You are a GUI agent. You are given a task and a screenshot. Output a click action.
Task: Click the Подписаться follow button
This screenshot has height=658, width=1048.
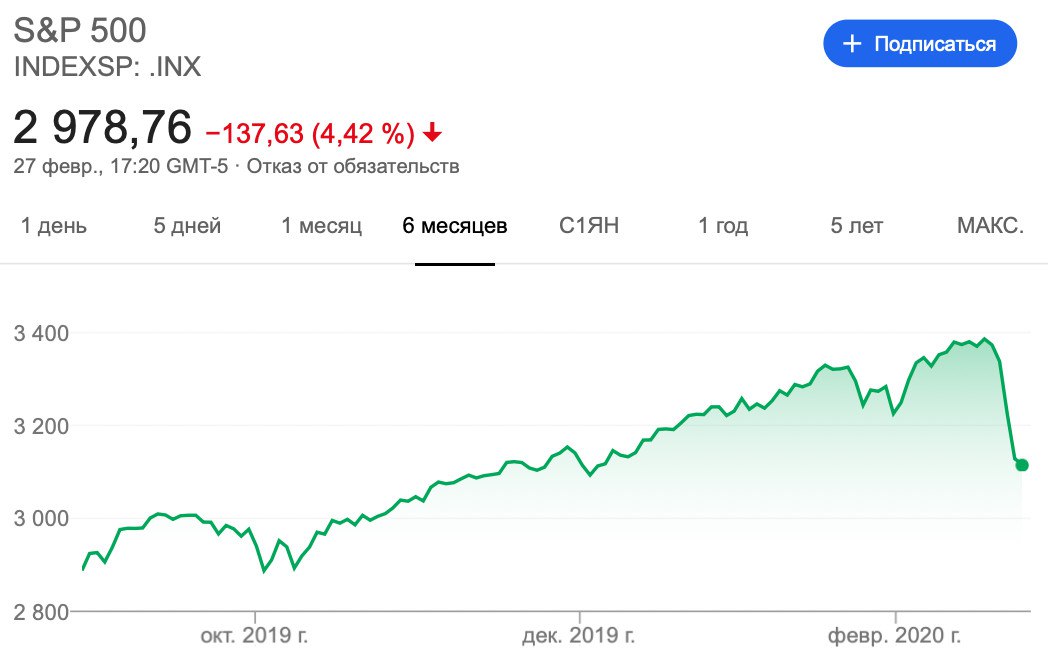coord(919,44)
